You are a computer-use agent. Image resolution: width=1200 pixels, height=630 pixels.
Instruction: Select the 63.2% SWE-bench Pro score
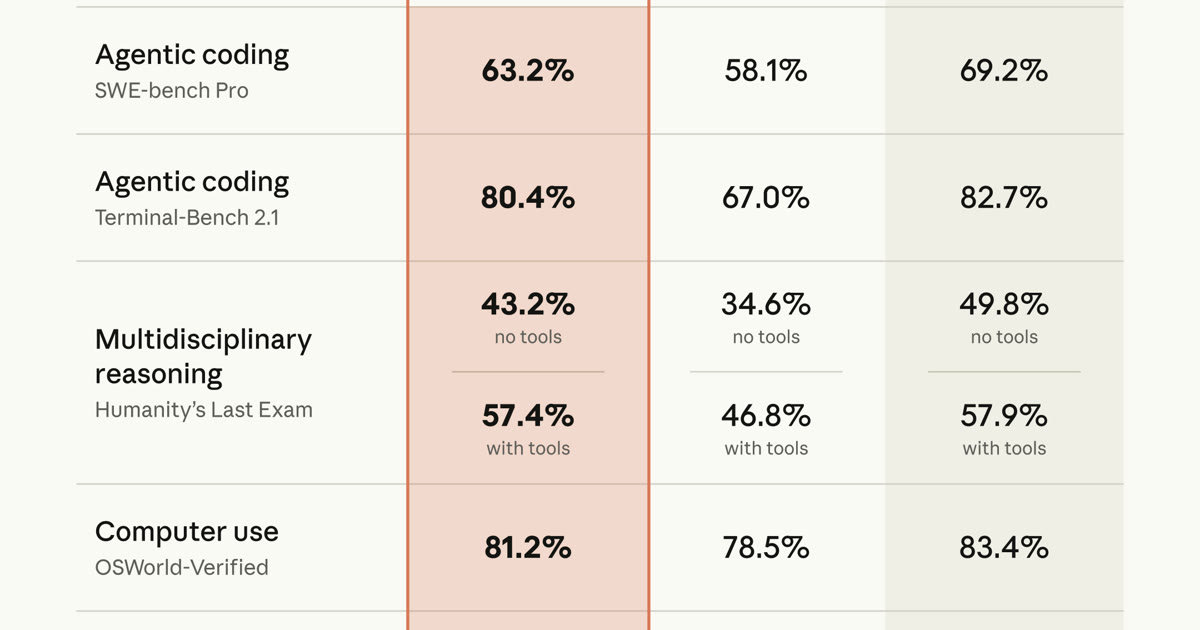pyautogui.click(x=528, y=71)
